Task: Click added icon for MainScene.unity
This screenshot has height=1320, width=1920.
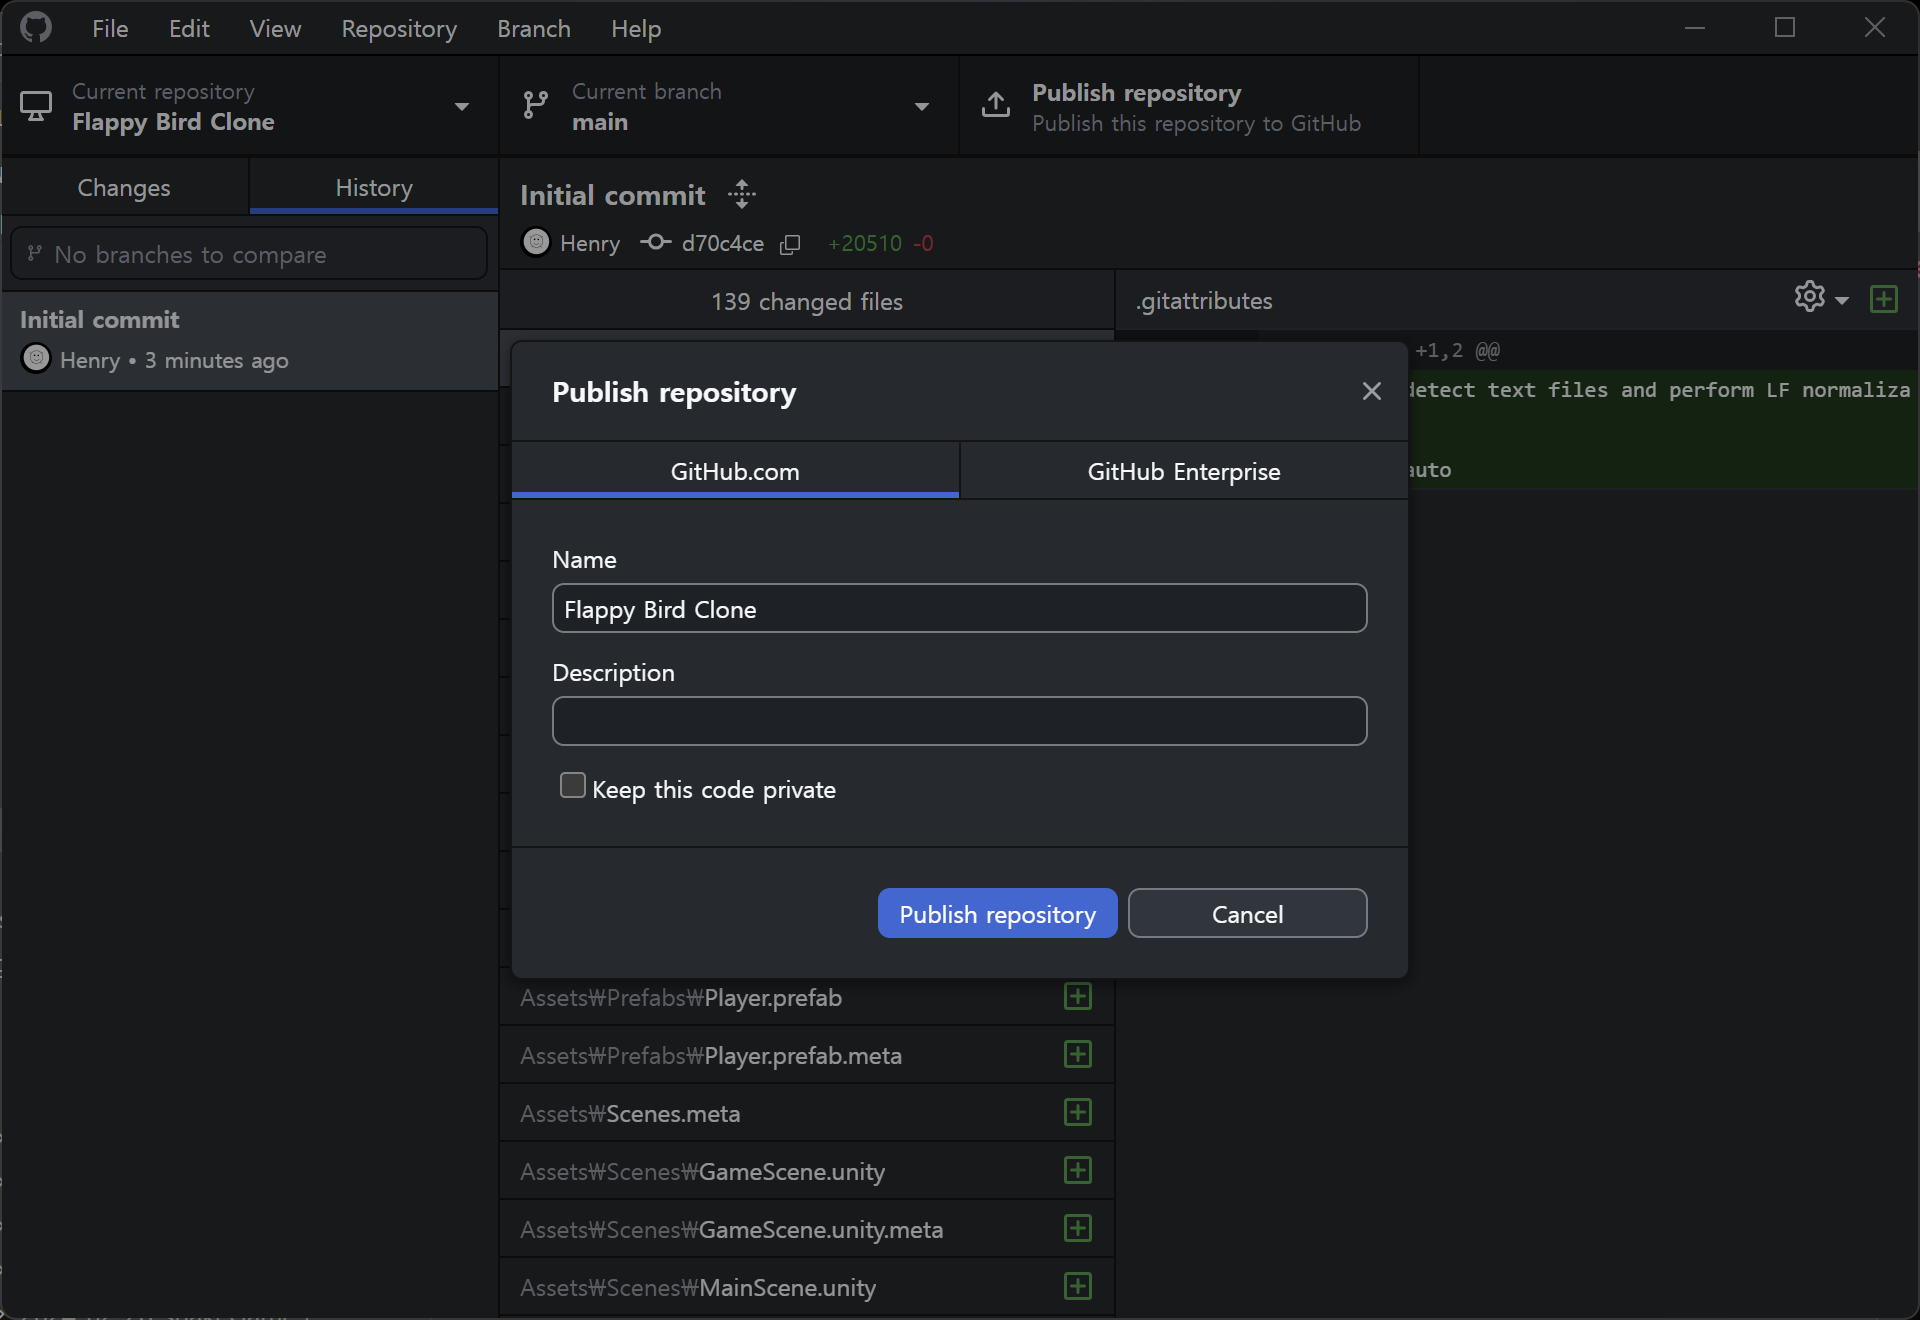Action: 1078,1287
